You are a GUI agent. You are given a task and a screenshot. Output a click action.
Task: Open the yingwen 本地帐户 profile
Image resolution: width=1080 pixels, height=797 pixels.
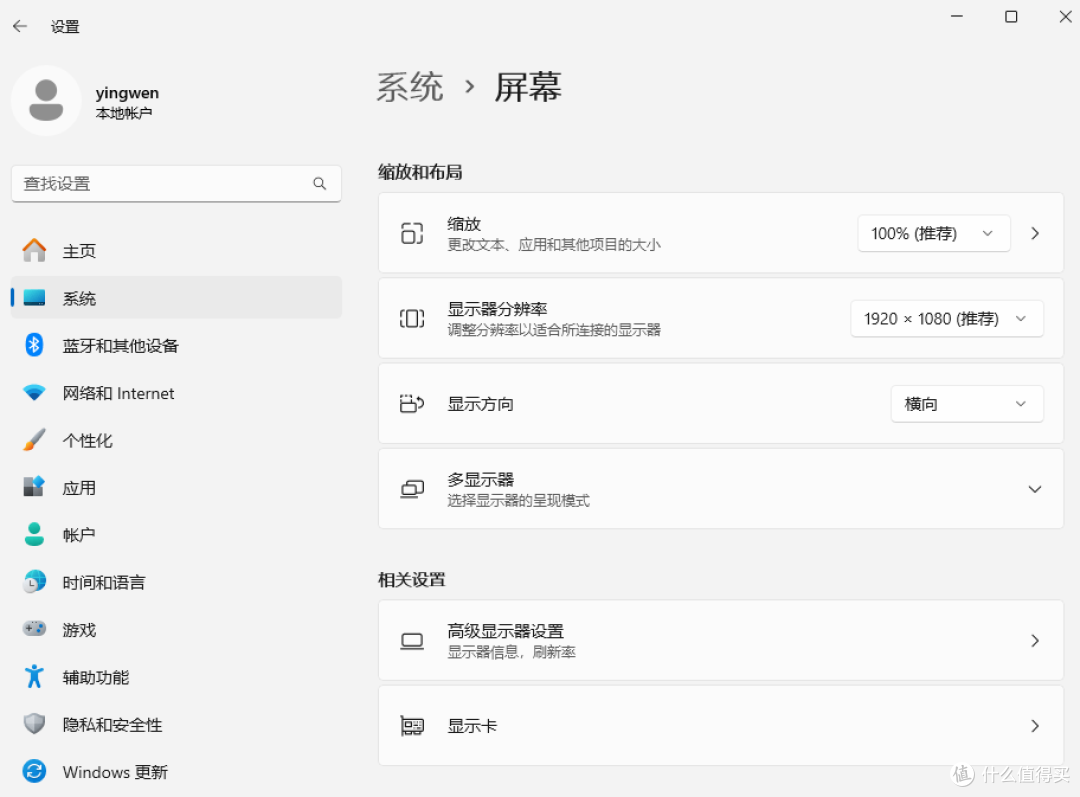(87, 101)
